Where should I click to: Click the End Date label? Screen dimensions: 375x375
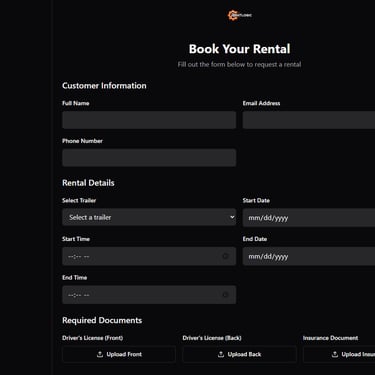point(255,239)
